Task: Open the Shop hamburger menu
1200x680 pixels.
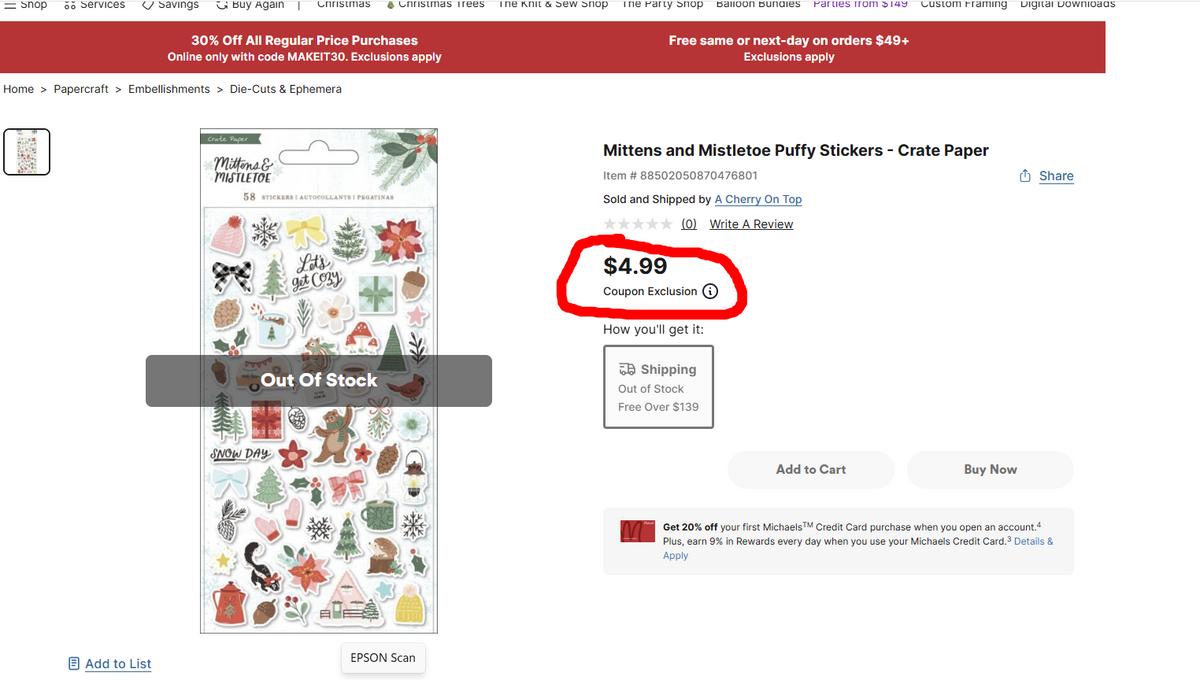Action: pos(8,5)
